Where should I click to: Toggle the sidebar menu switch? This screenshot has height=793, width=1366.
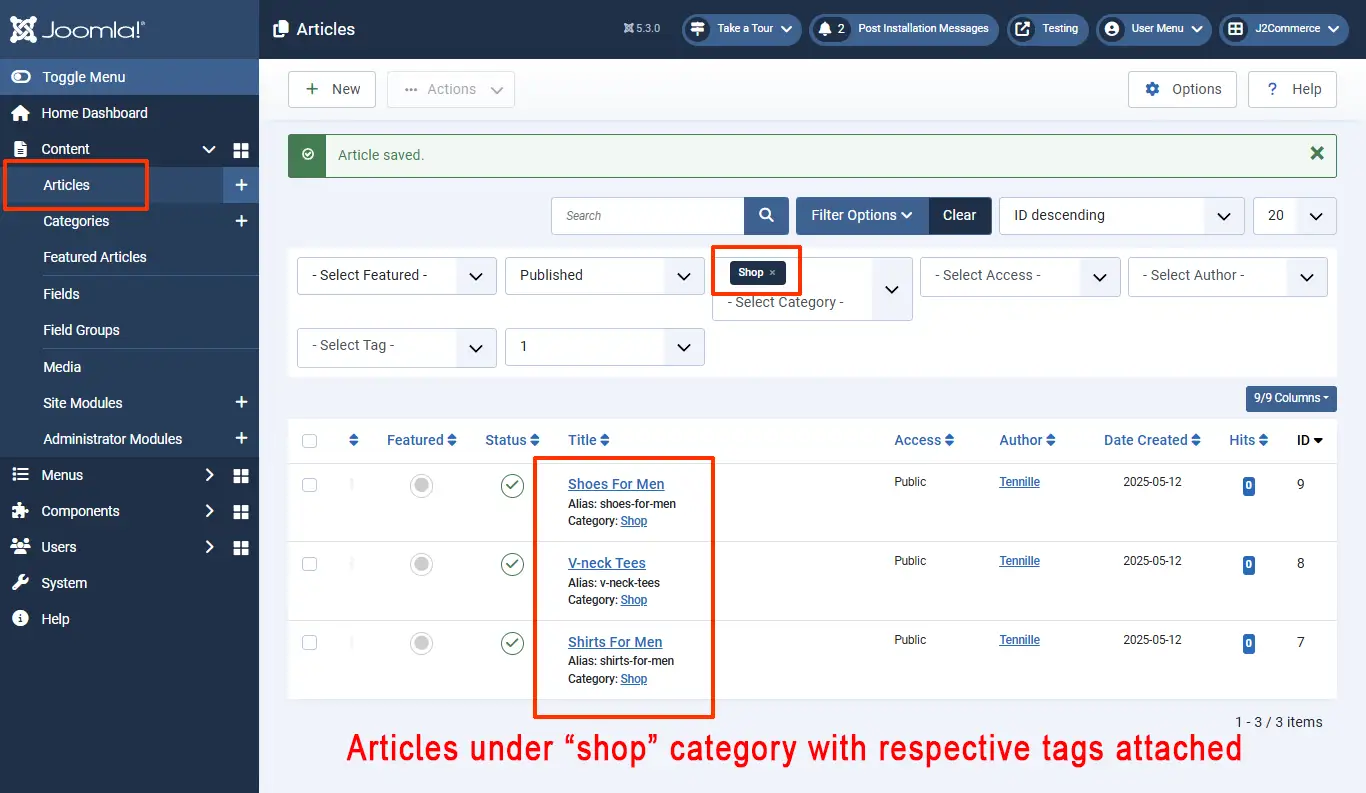pos(20,77)
